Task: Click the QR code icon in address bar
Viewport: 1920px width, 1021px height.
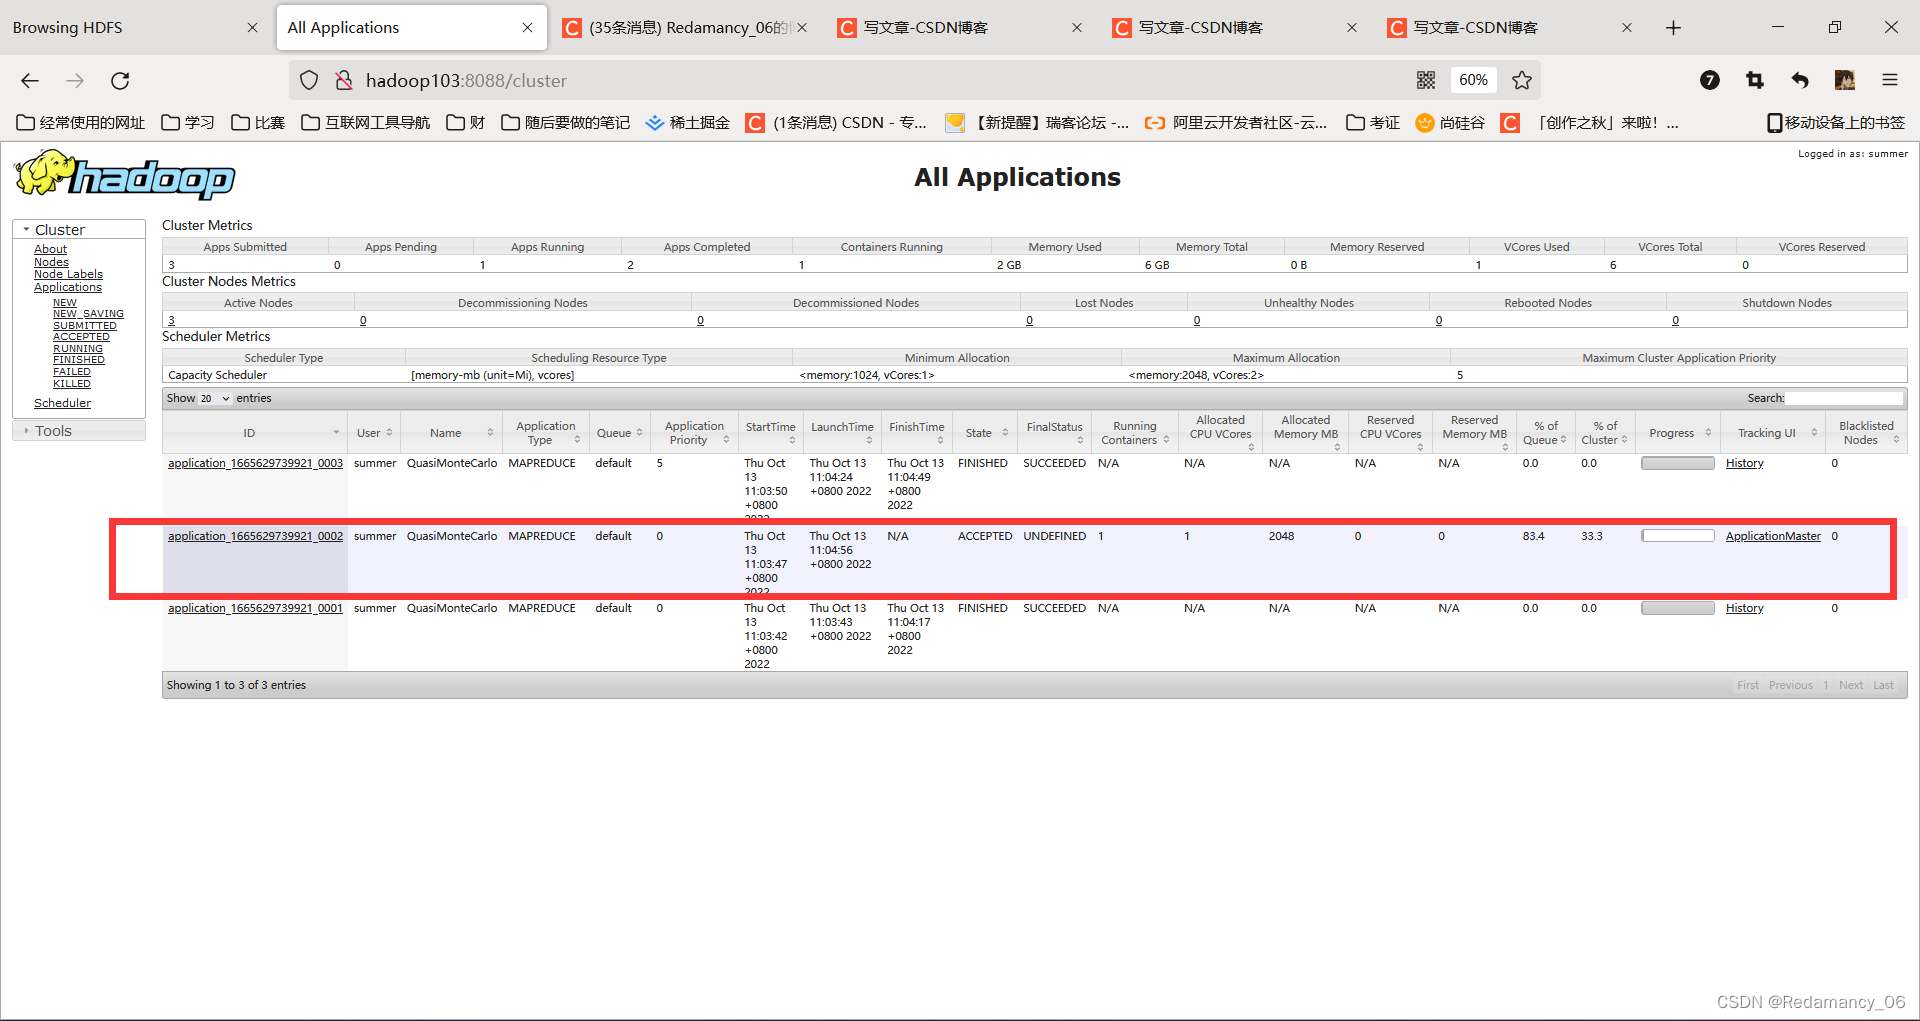Action: click(1426, 80)
